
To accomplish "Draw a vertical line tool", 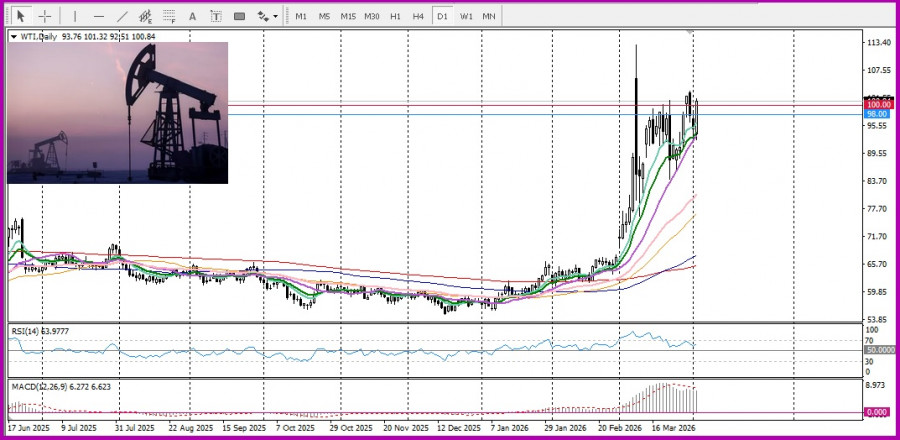I will 74,16.
